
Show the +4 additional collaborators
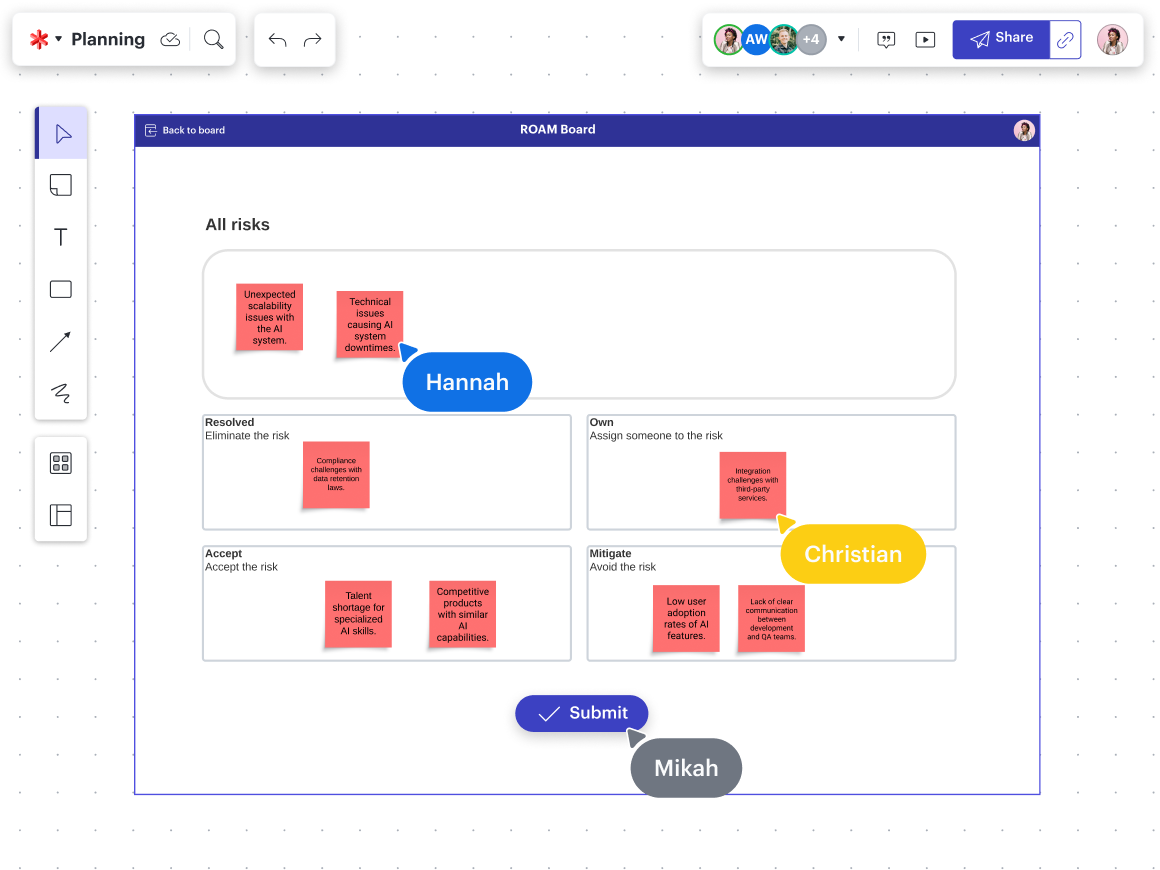point(811,40)
